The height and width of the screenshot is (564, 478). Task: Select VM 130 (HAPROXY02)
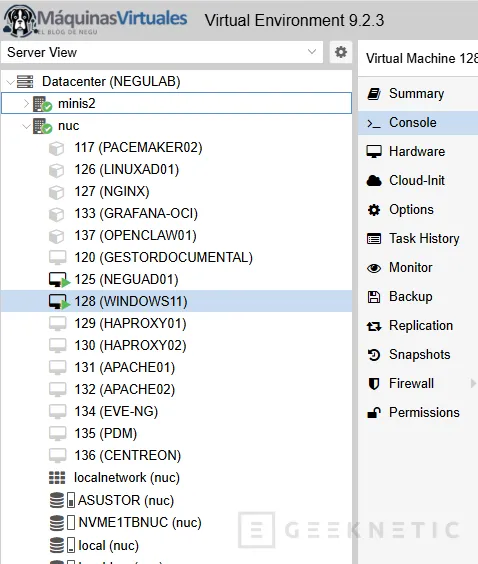pyautogui.click(x=131, y=345)
